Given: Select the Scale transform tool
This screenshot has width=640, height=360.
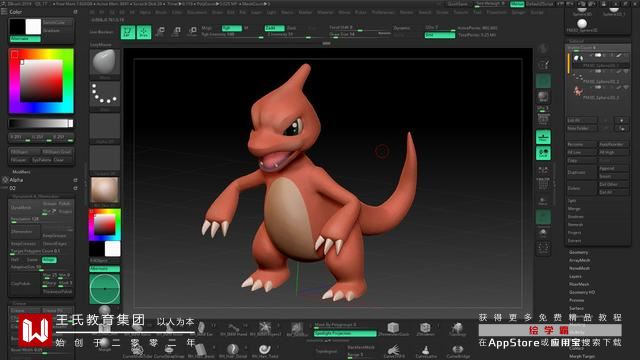Looking at the screenshot, I should [177, 31].
